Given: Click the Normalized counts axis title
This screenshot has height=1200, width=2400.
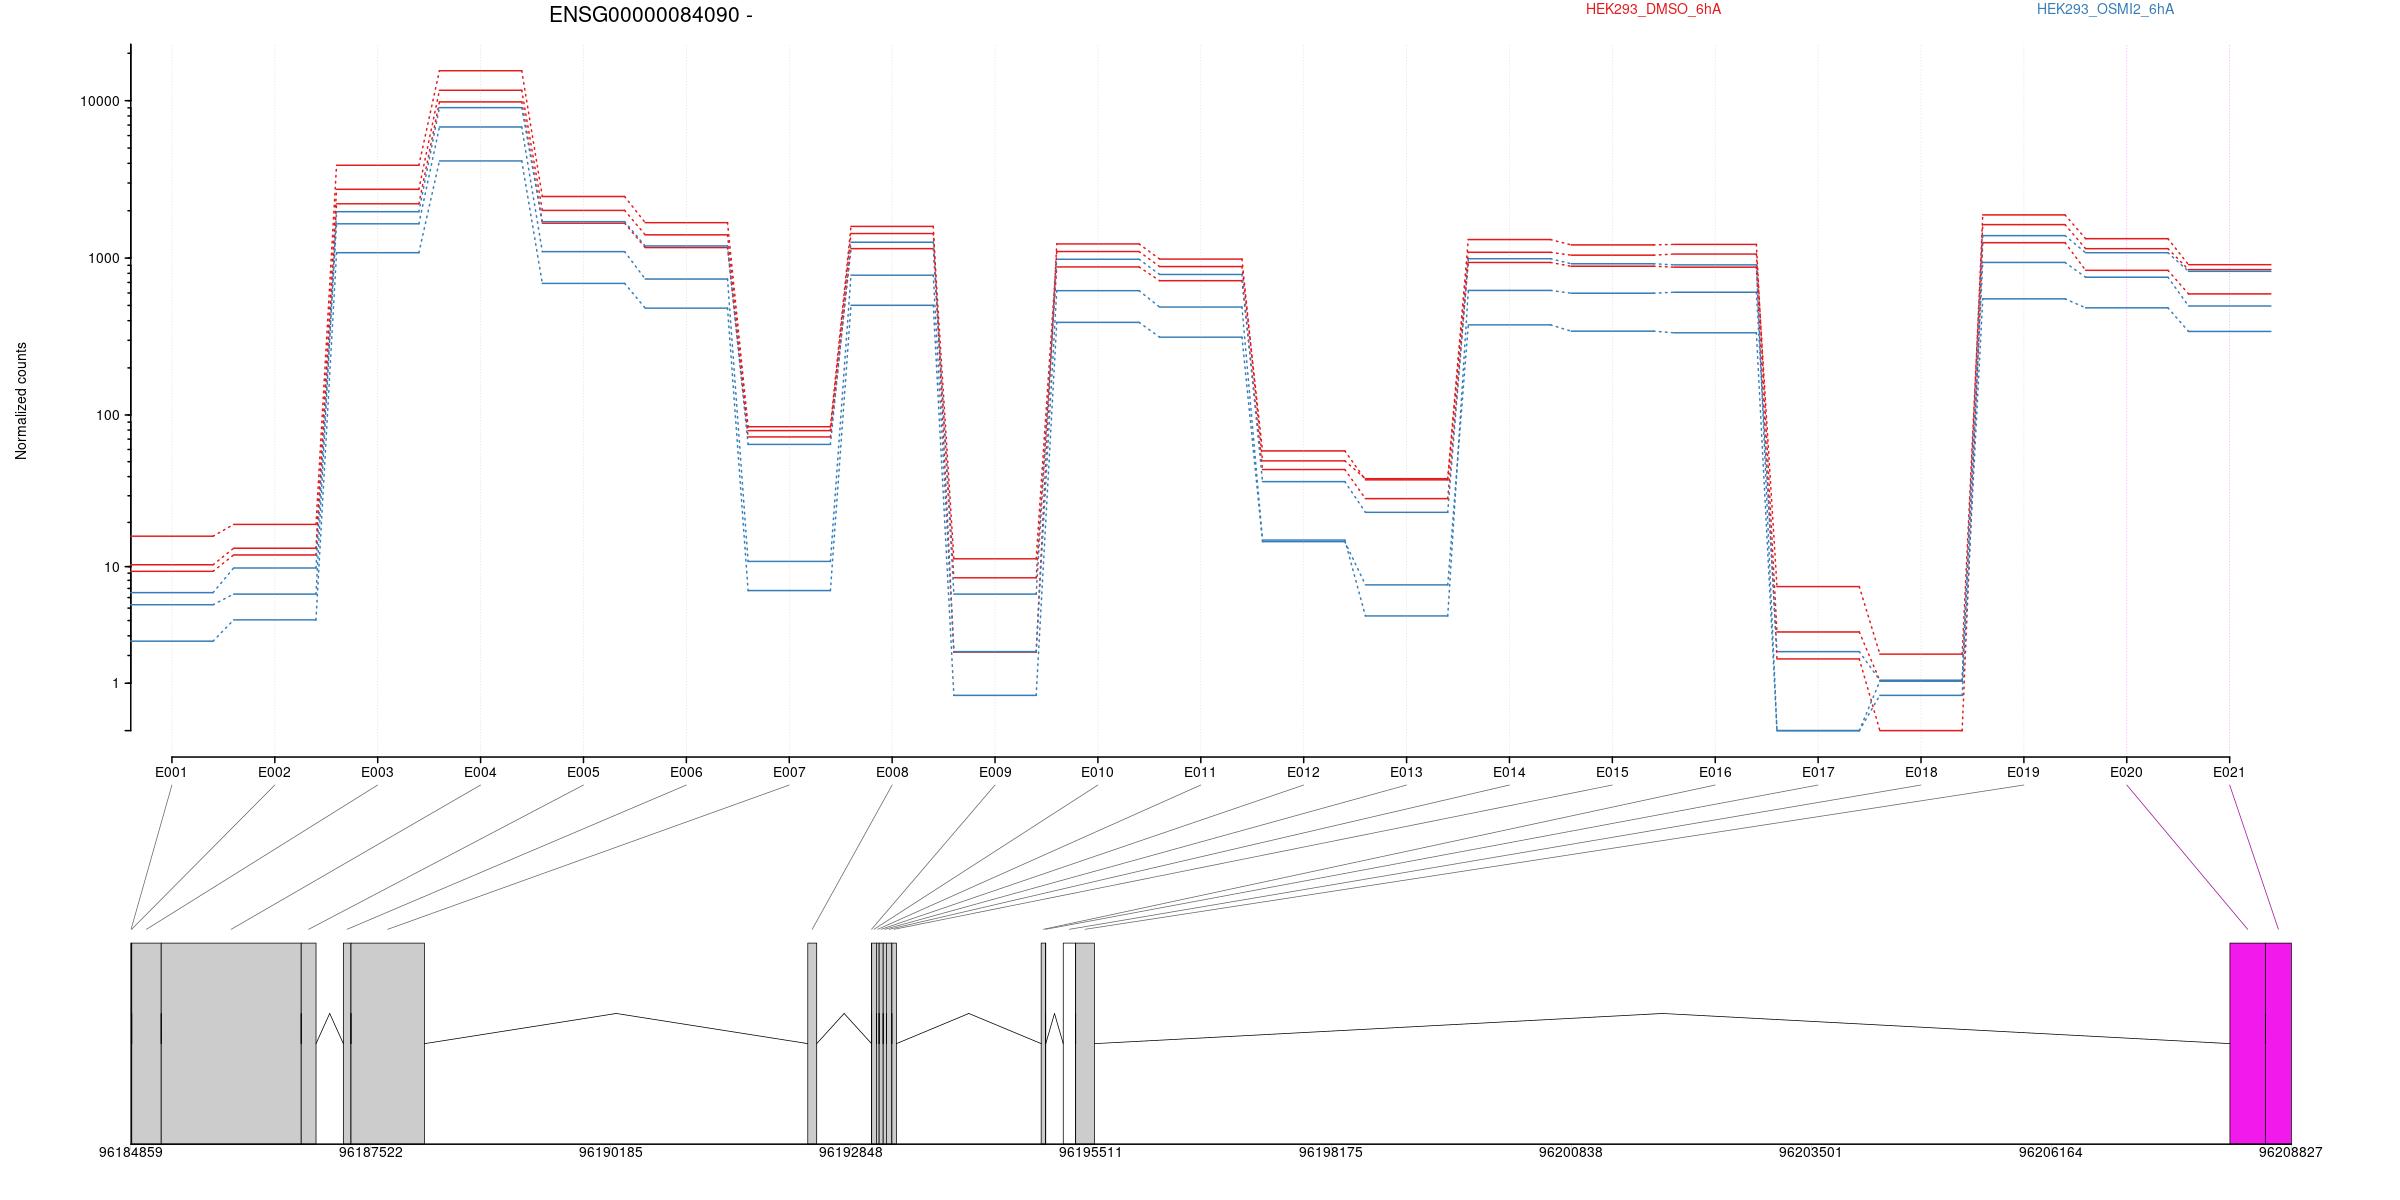Looking at the screenshot, I should point(21,401).
